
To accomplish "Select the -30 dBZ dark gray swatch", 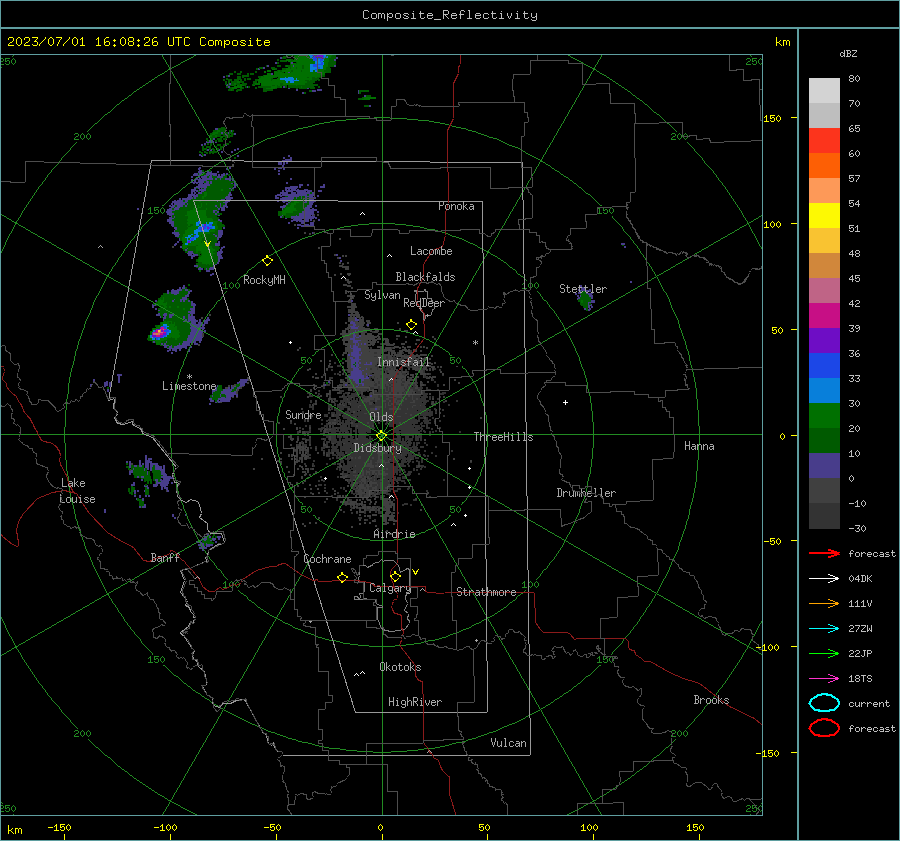I will coord(824,516).
